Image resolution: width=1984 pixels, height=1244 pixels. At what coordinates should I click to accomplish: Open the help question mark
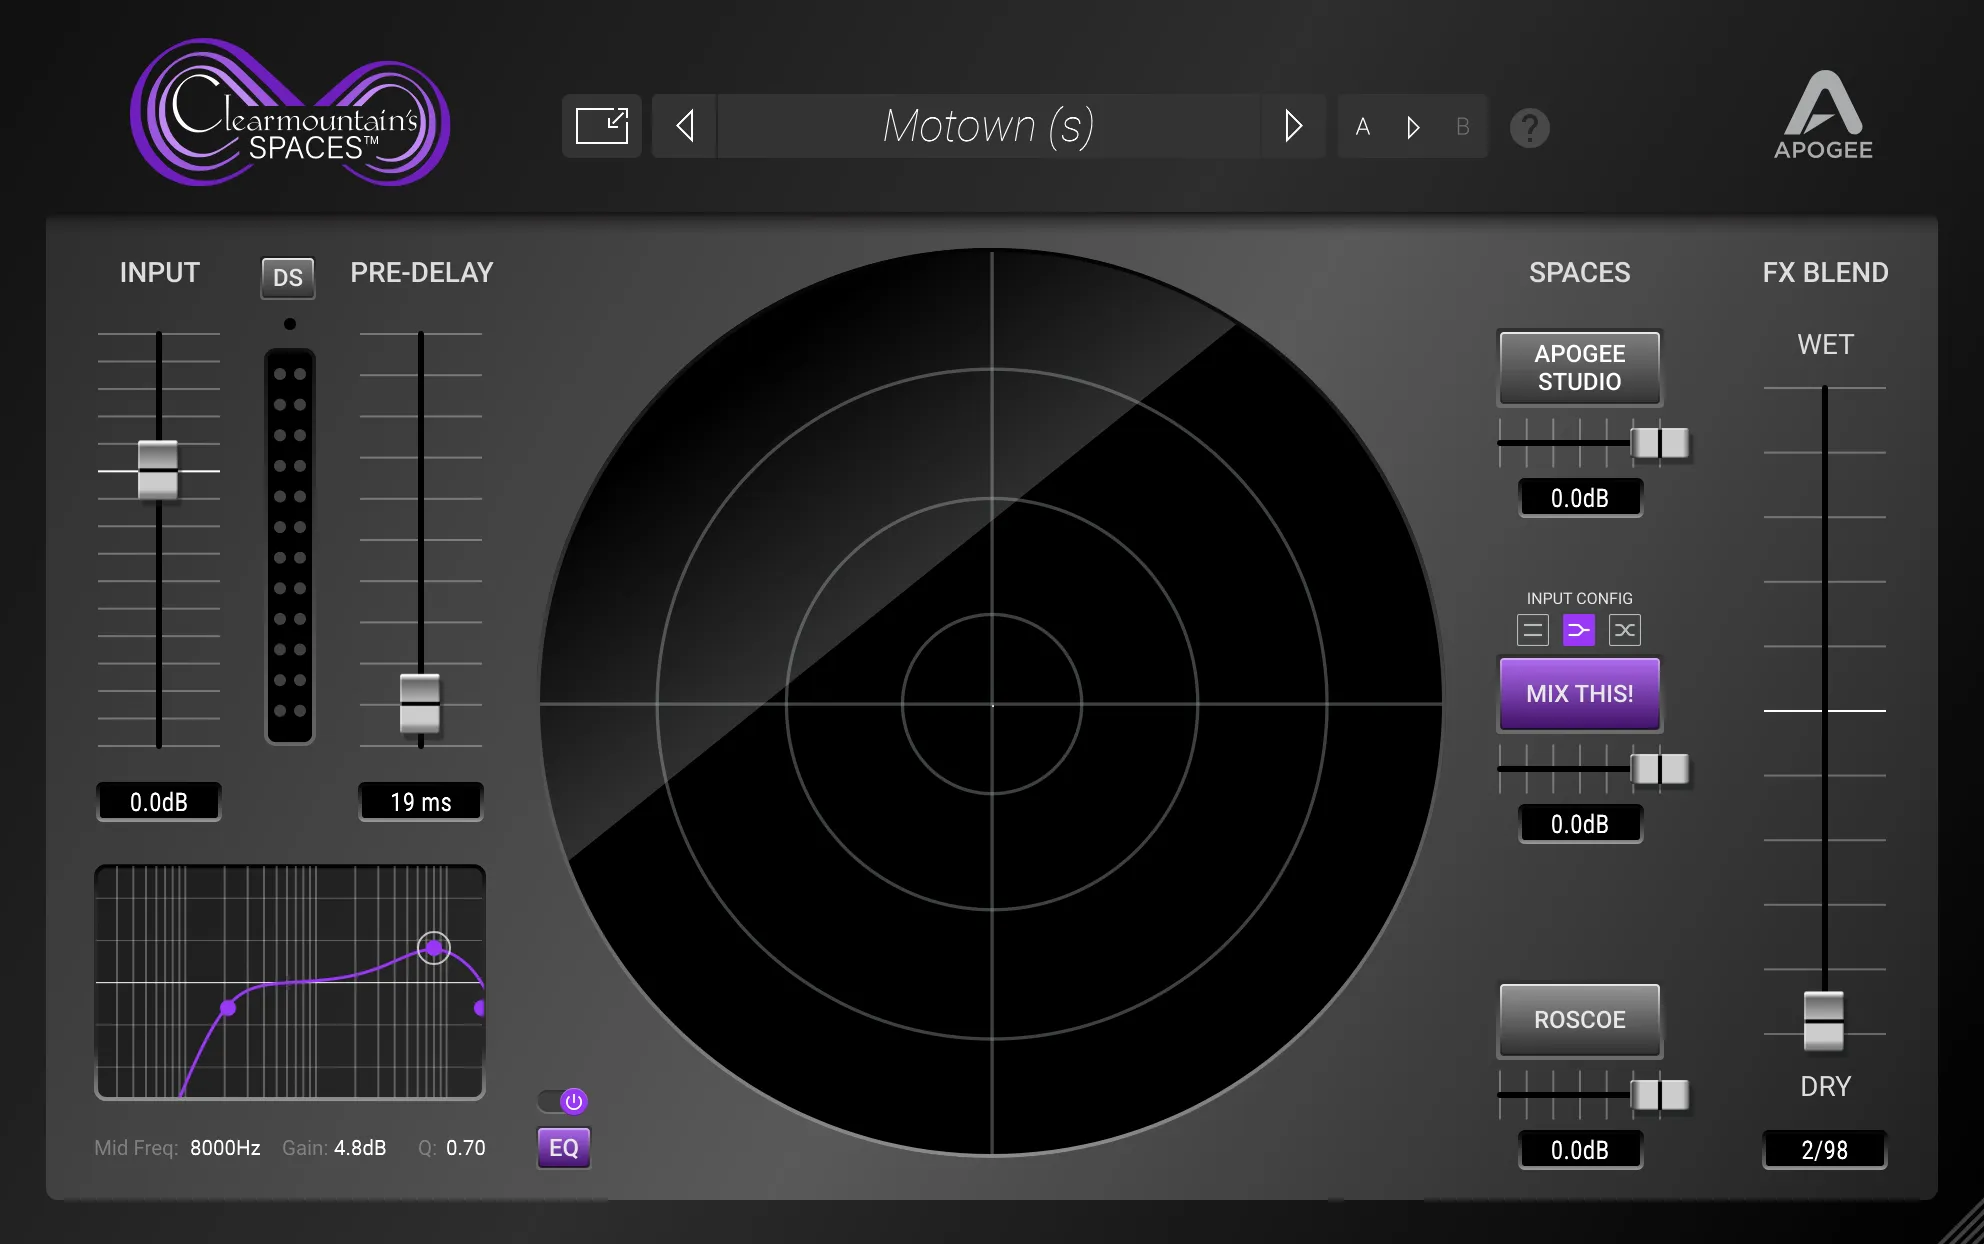click(1529, 128)
